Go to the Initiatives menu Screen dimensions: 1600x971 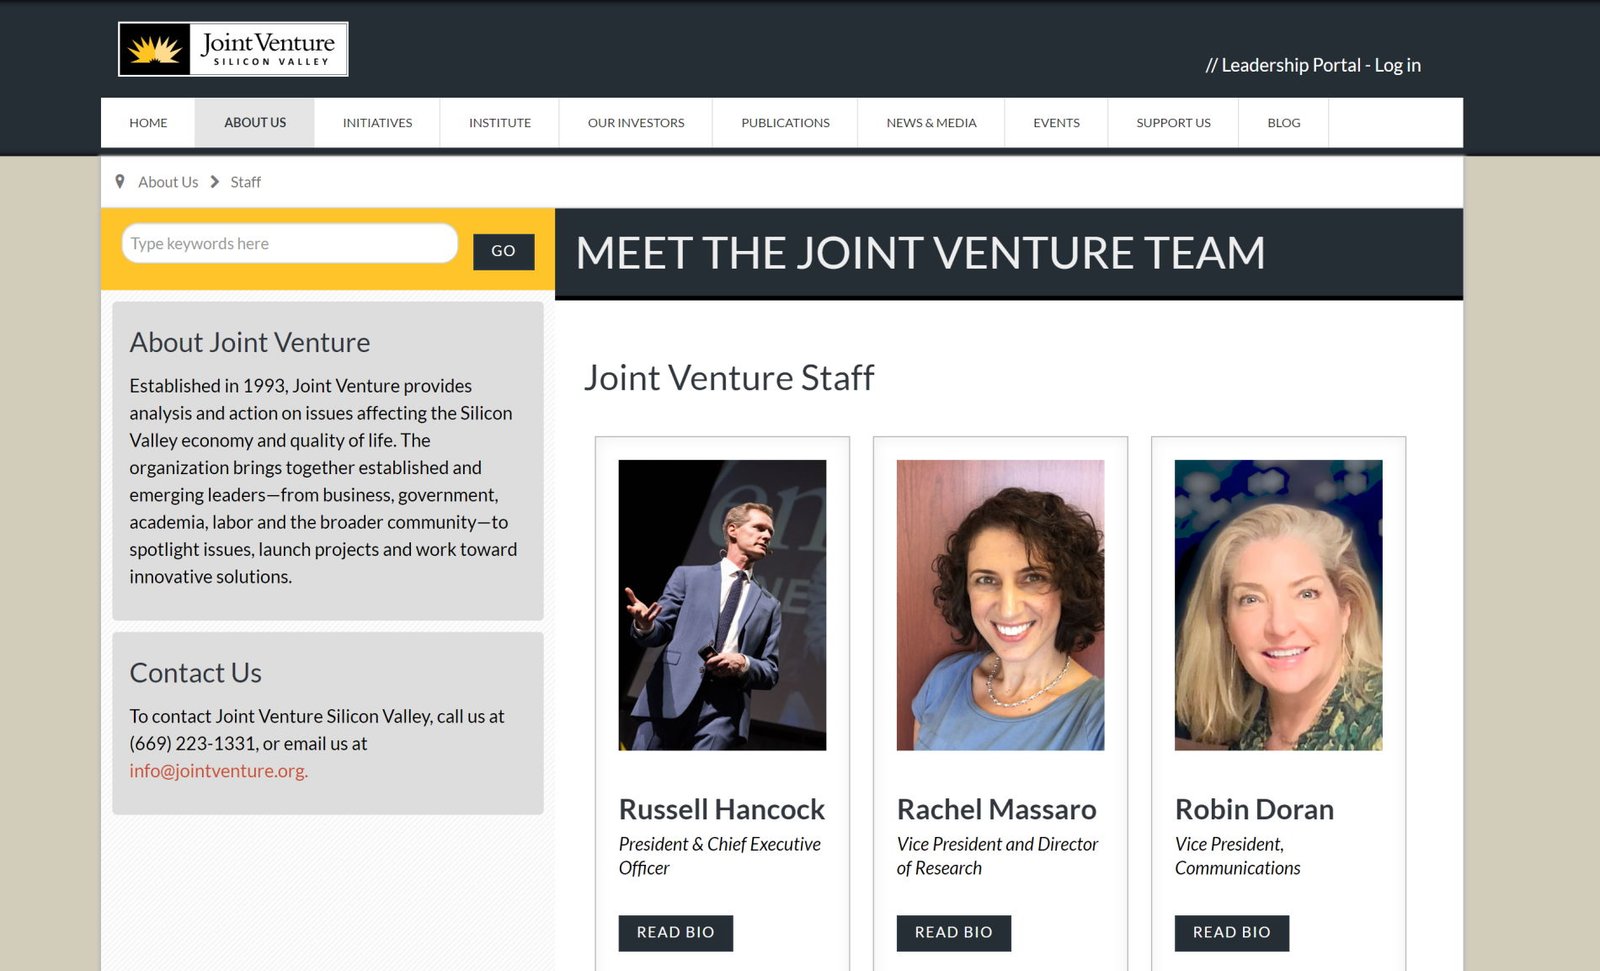coord(377,123)
